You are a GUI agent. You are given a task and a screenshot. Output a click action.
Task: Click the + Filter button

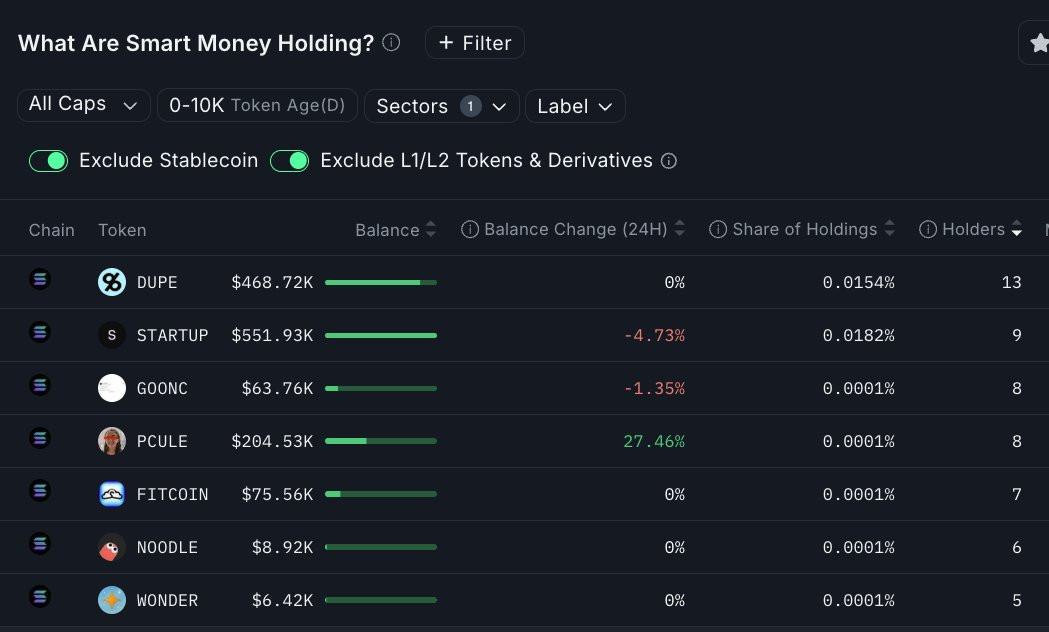click(475, 43)
